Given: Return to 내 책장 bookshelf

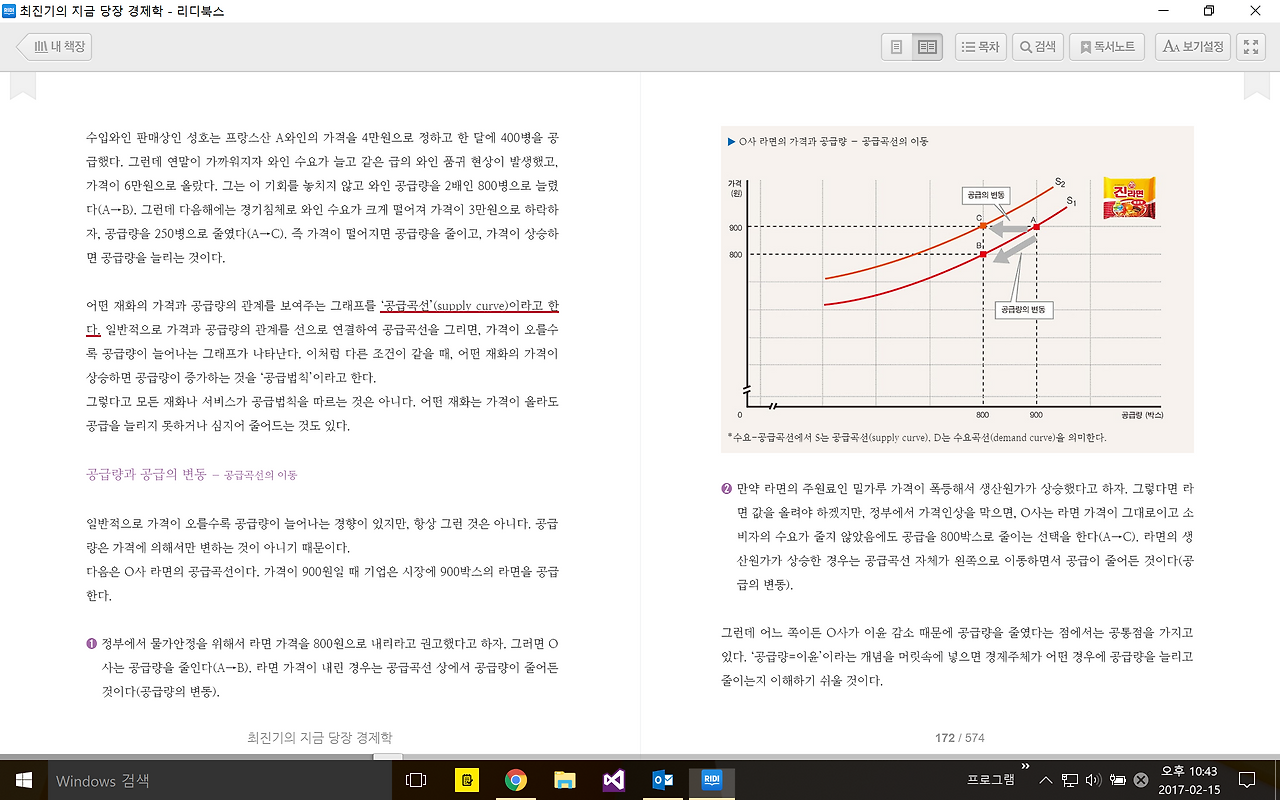Looking at the screenshot, I should pyautogui.click(x=54, y=46).
